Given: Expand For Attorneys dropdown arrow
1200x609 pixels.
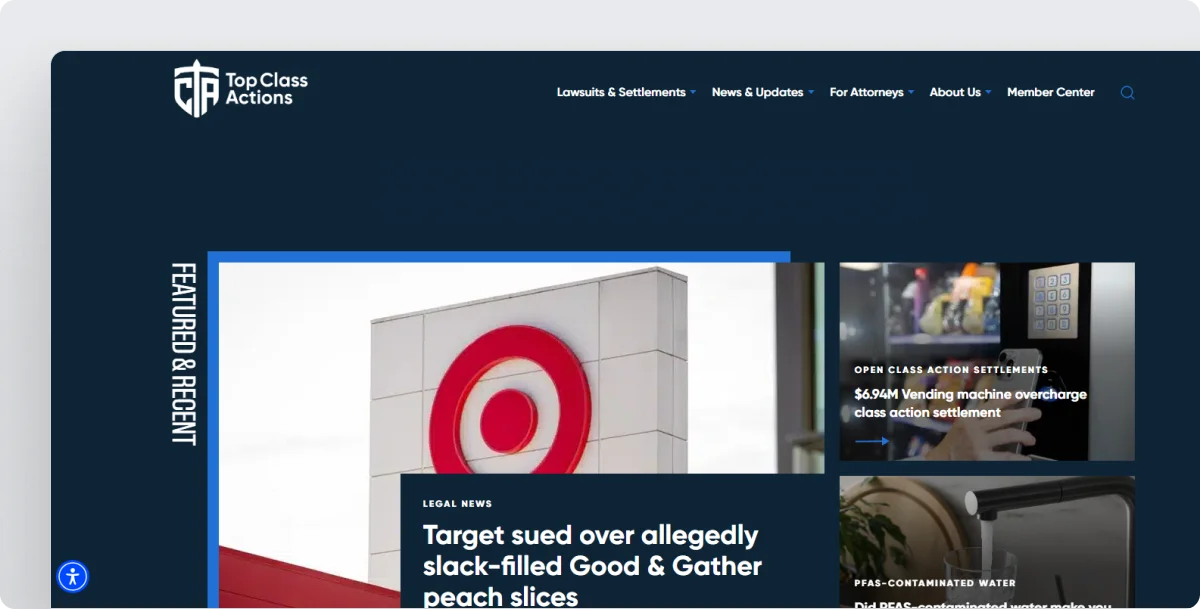Looking at the screenshot, I should tap(911, 93).
